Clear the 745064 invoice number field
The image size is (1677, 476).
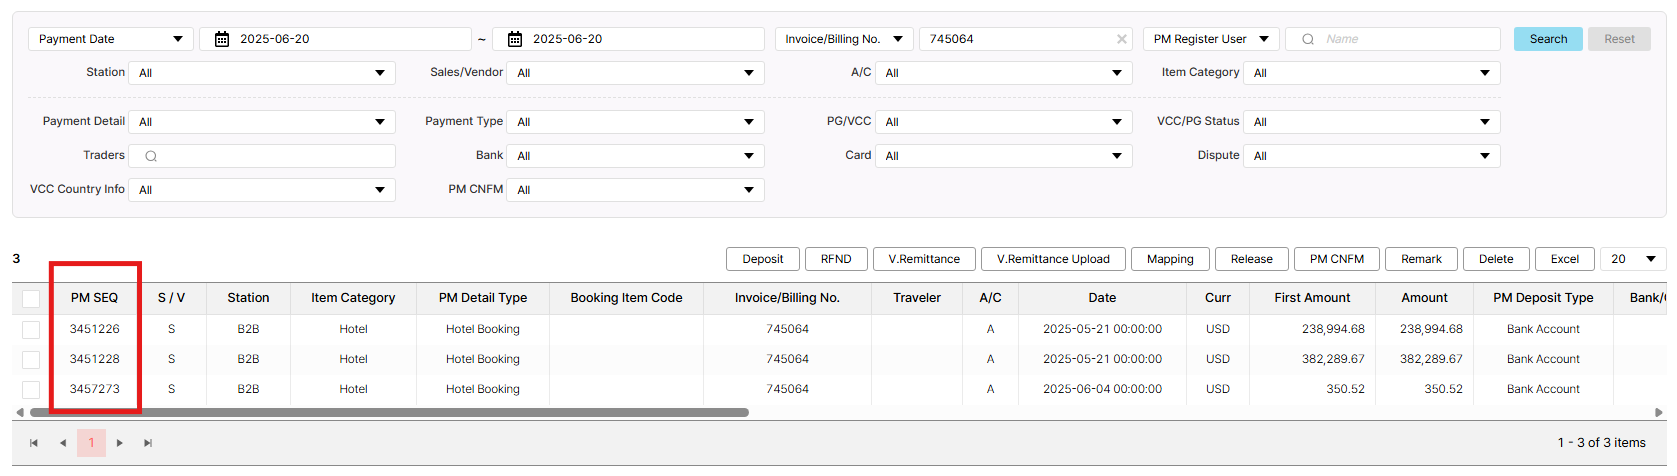tap(1121, 39)
